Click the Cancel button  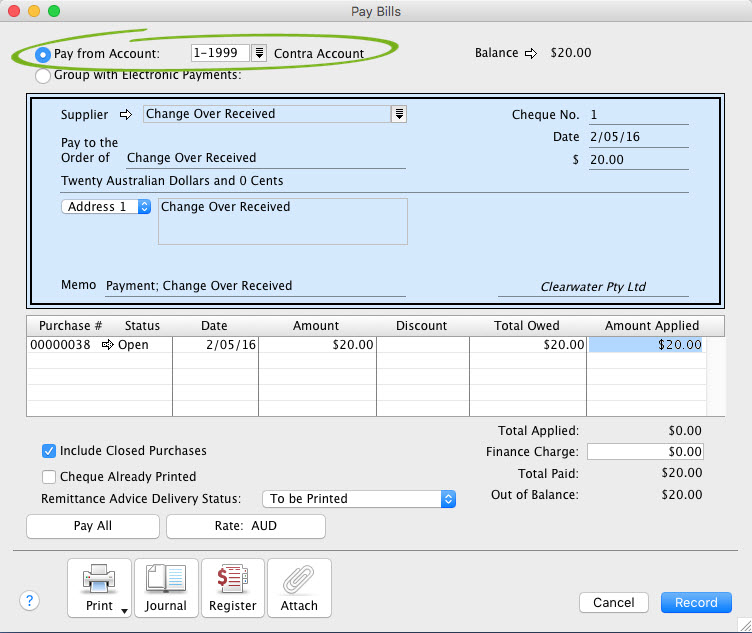point(614,602)
